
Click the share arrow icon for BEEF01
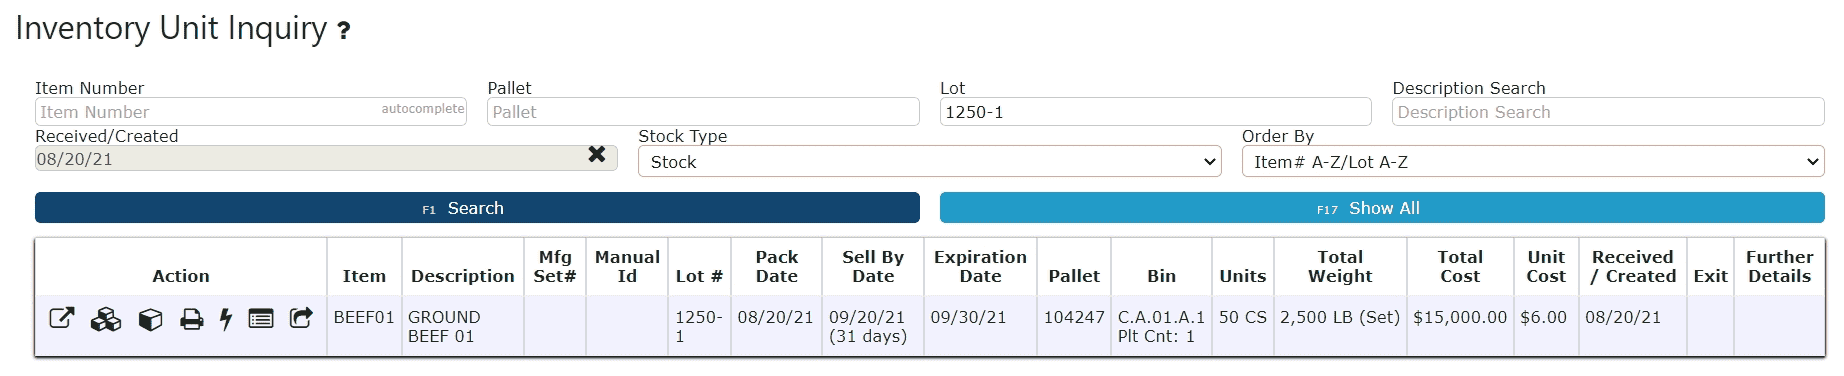tap(301, 318)
